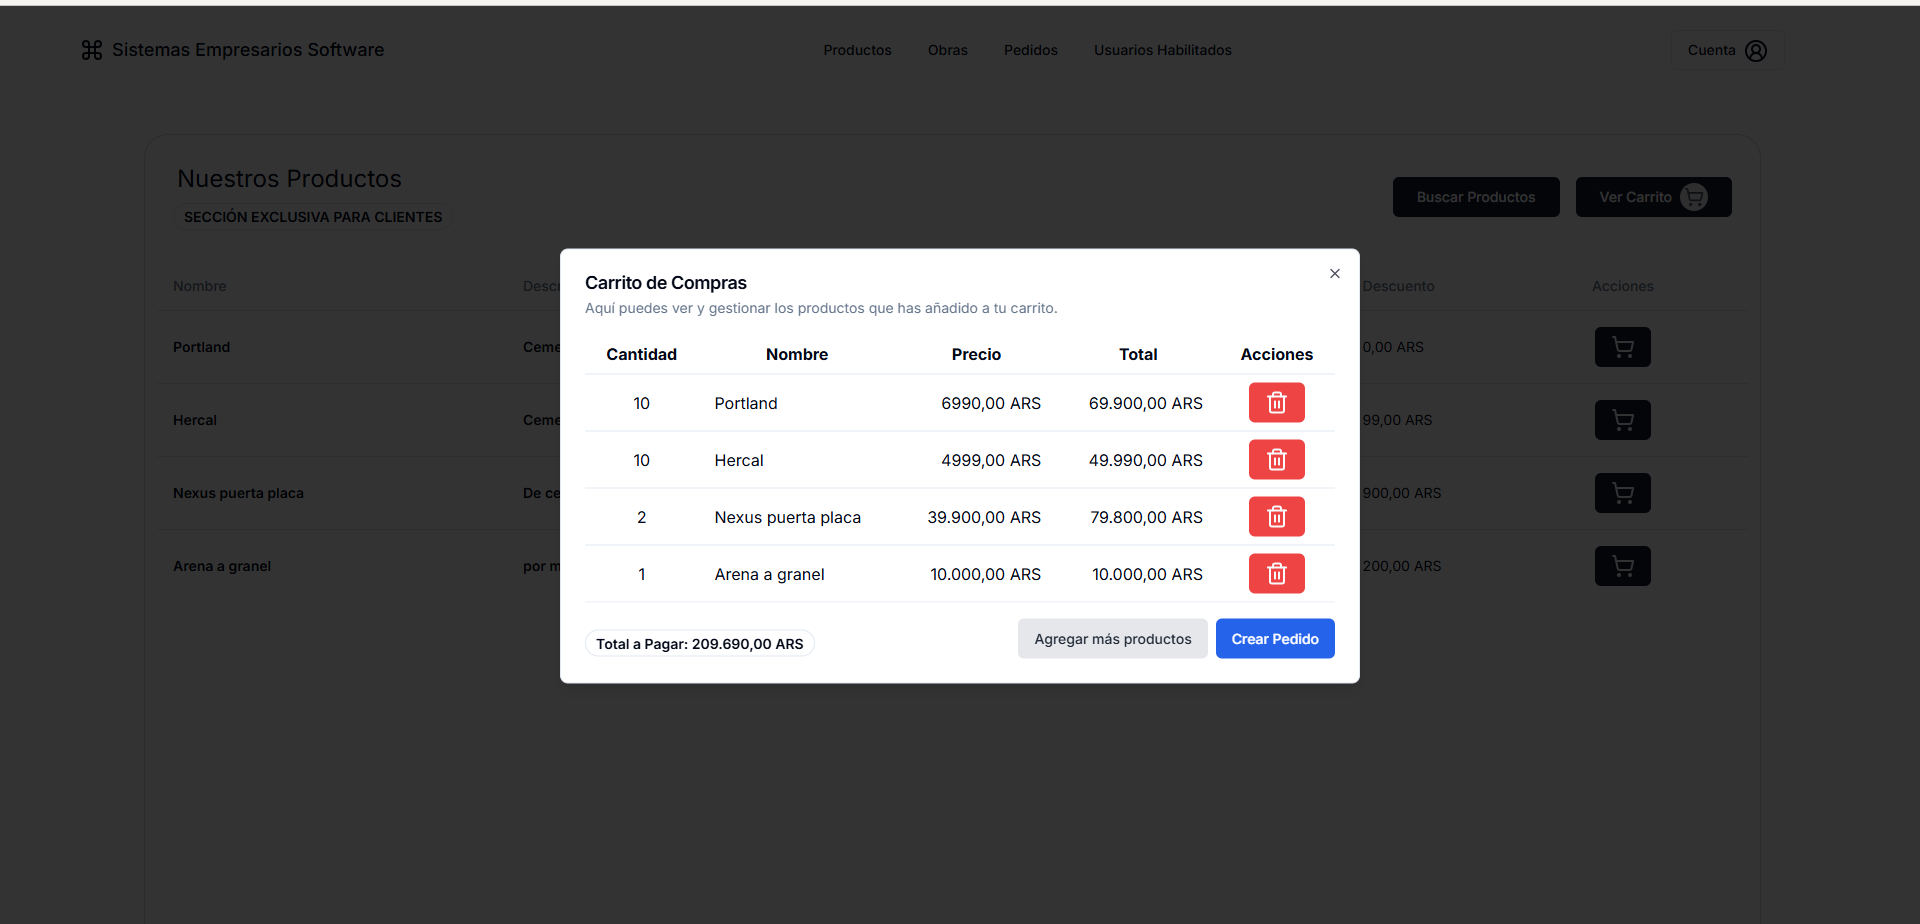This screenshot has width=1920, height=924.
Task: Close the Carrito de Compras dialog
Action: (x=1334, y=274)
